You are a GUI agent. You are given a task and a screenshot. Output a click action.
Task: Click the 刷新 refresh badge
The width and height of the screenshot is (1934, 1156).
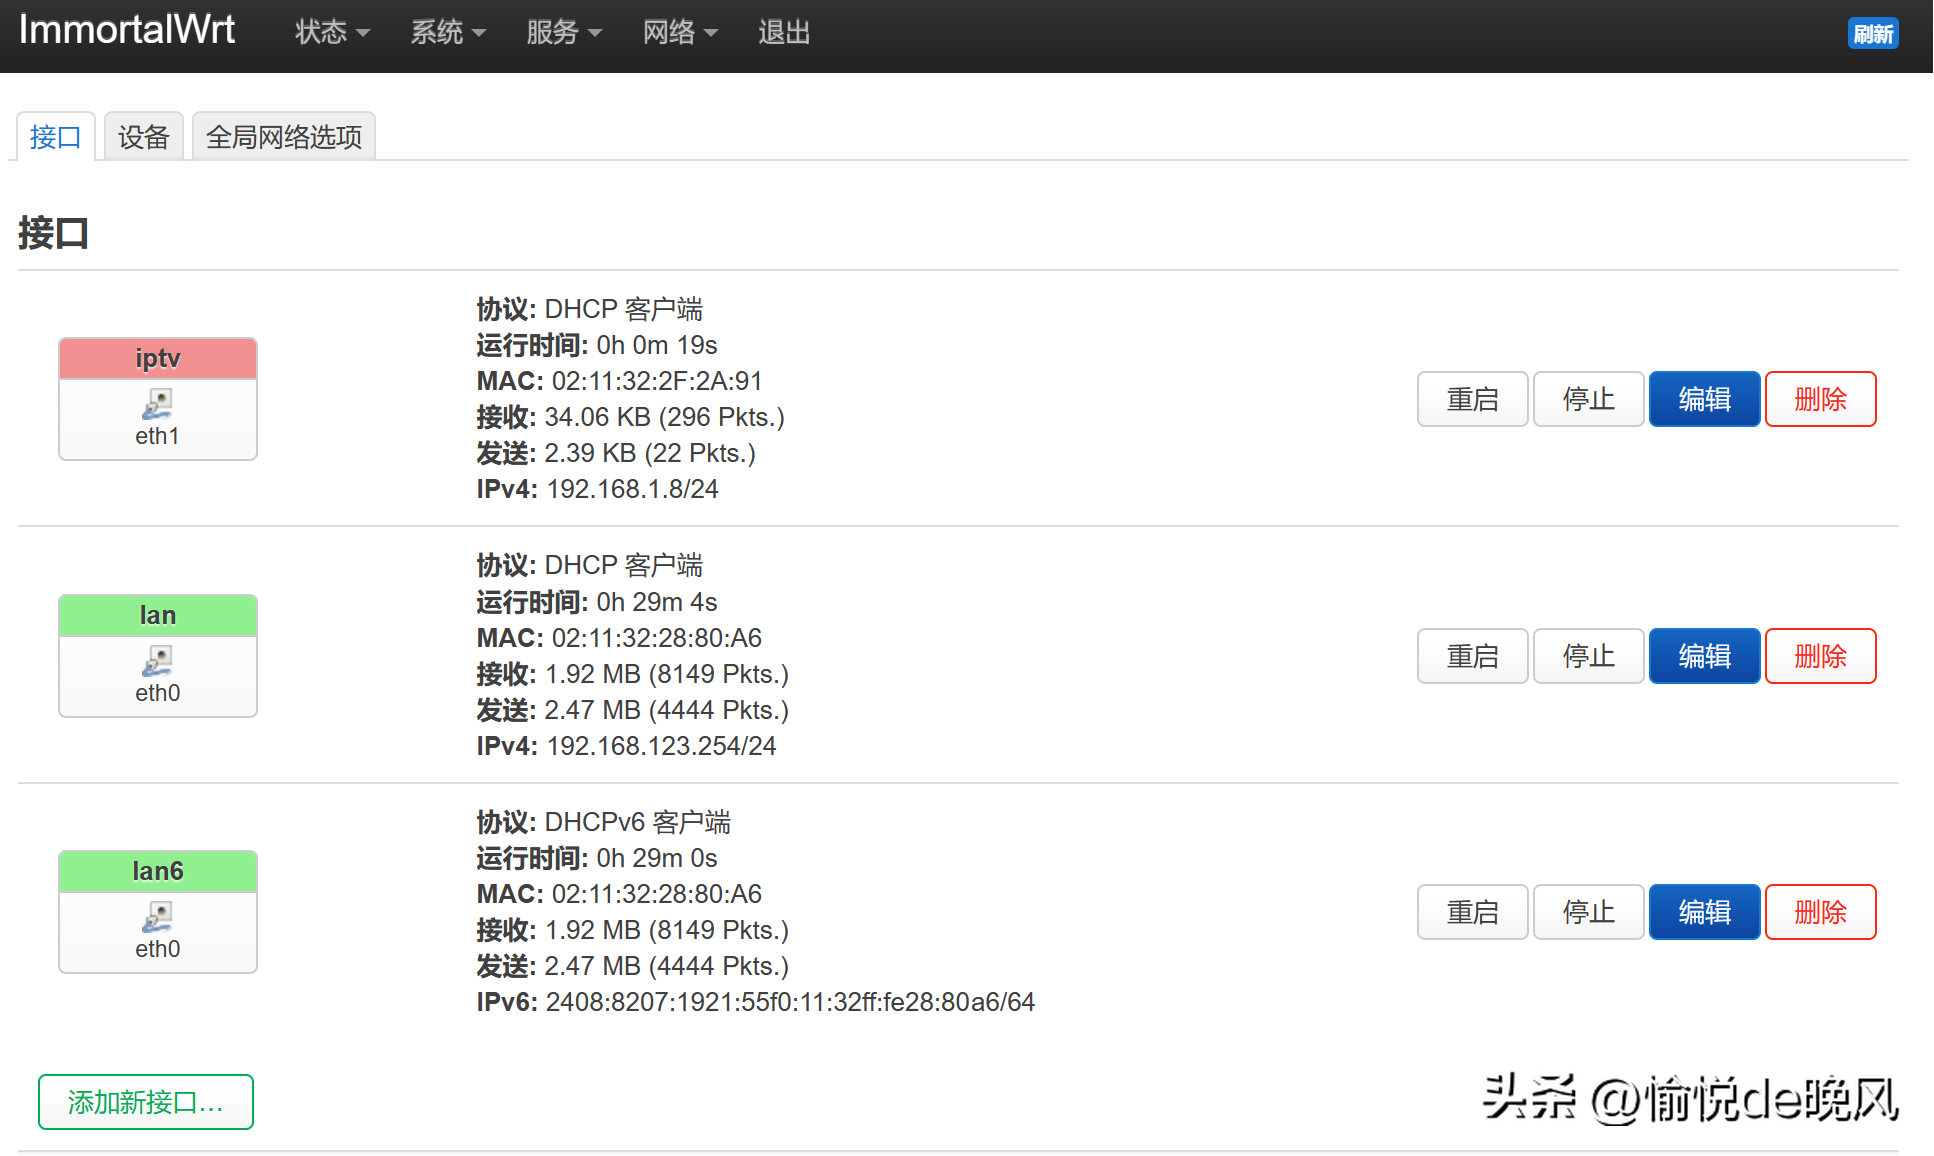[x=1873, y=34]
